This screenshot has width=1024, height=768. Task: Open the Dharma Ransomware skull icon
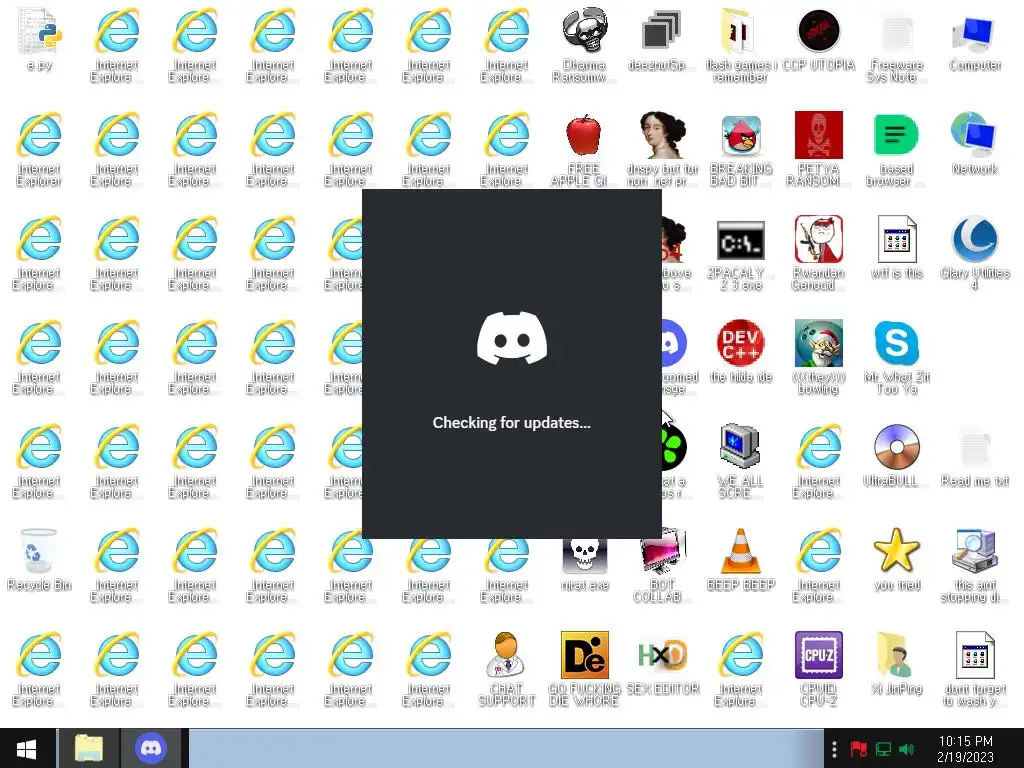click(x=584, y=31)
